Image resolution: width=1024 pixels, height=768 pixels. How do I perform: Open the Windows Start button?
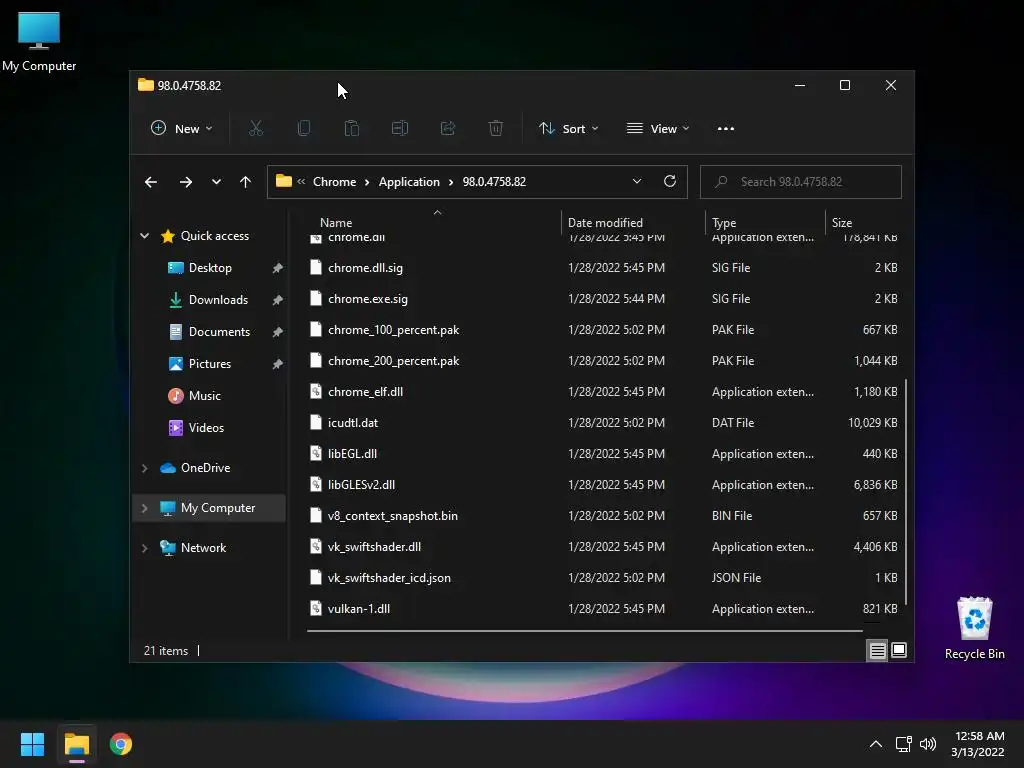point(32,744)
